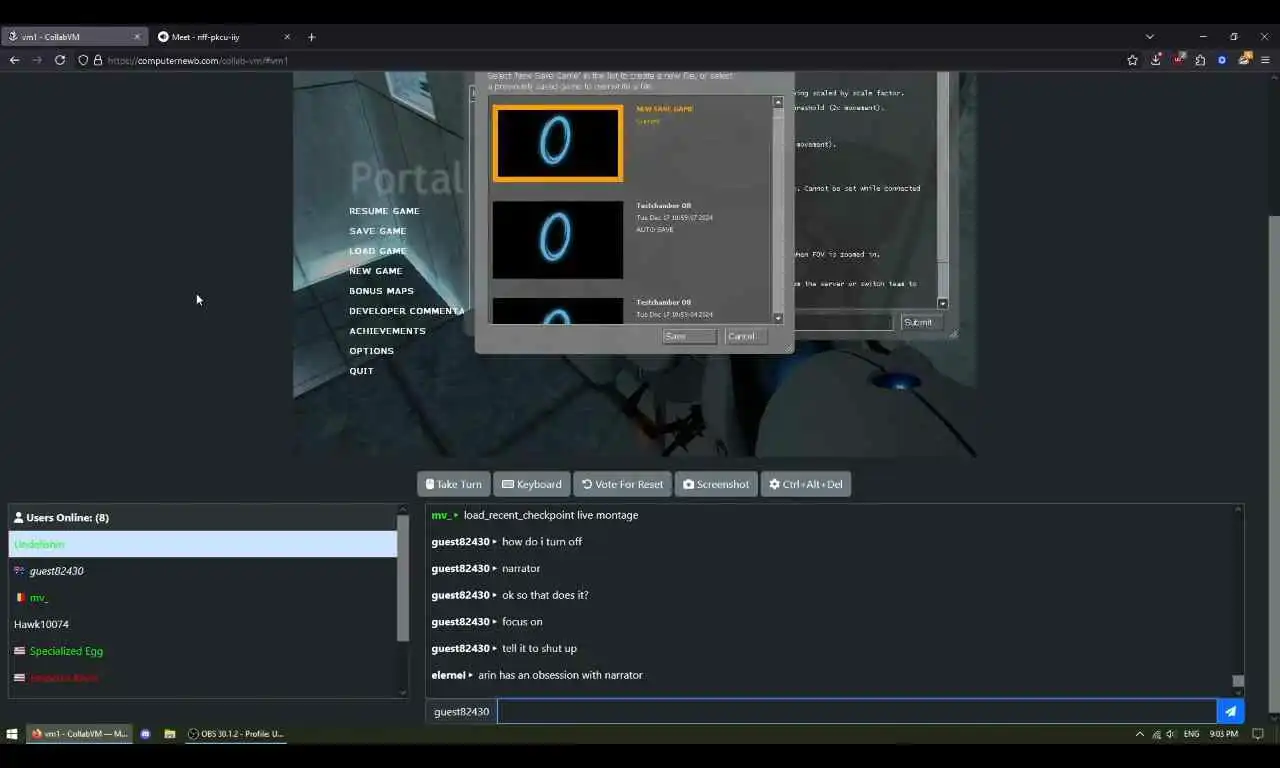Open the Firefox hamburger menu
This screenshot has width=1280, height=768.
[x=1265, y=60]
